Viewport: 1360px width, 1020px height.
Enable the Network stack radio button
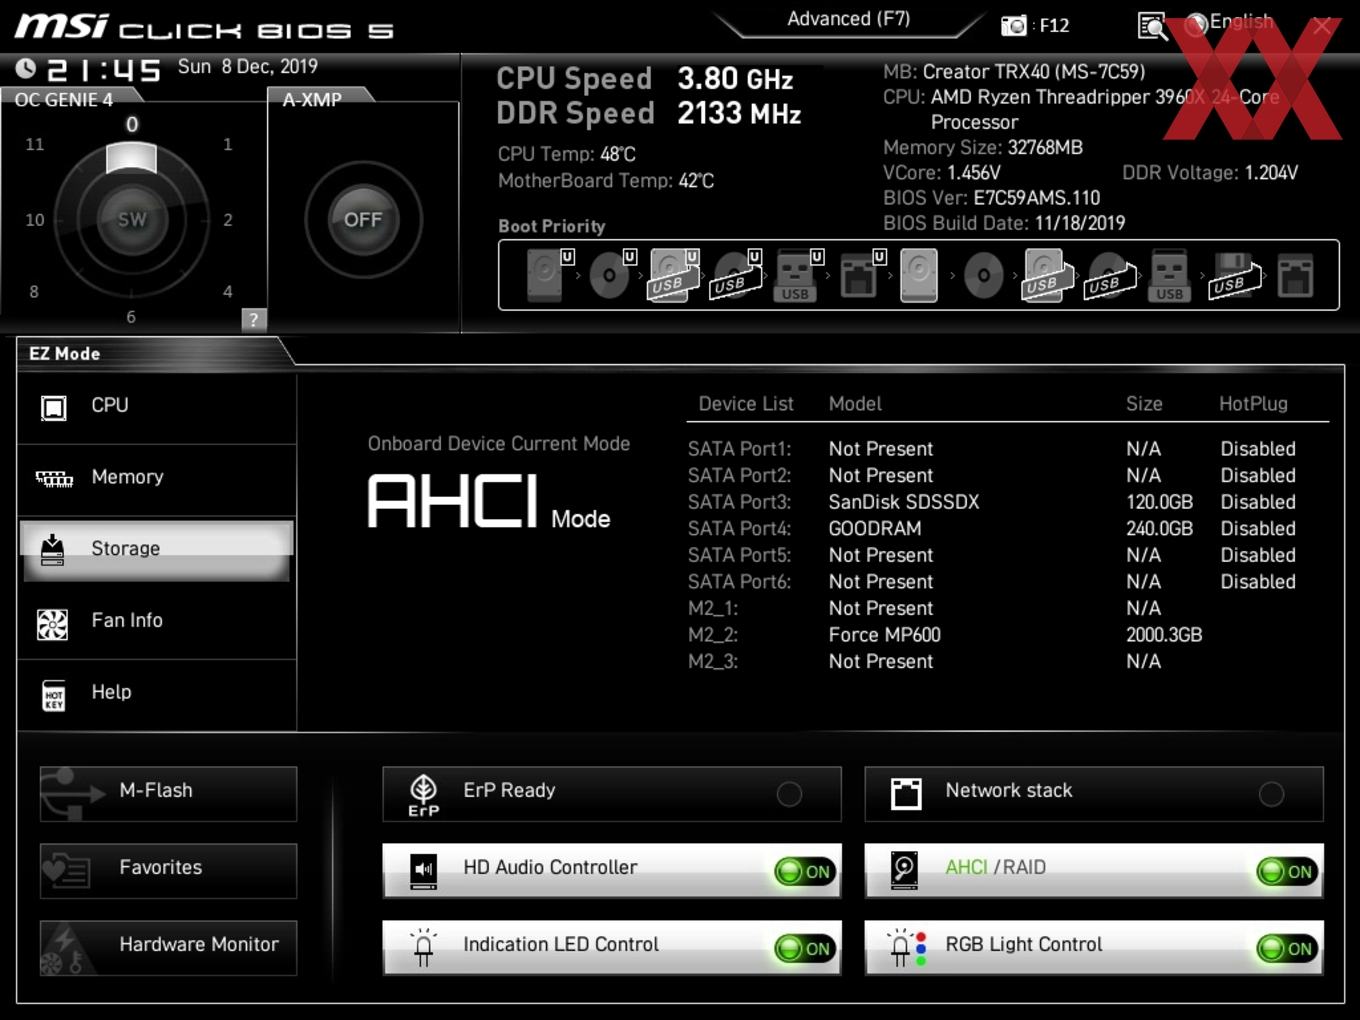[1271, 794]
